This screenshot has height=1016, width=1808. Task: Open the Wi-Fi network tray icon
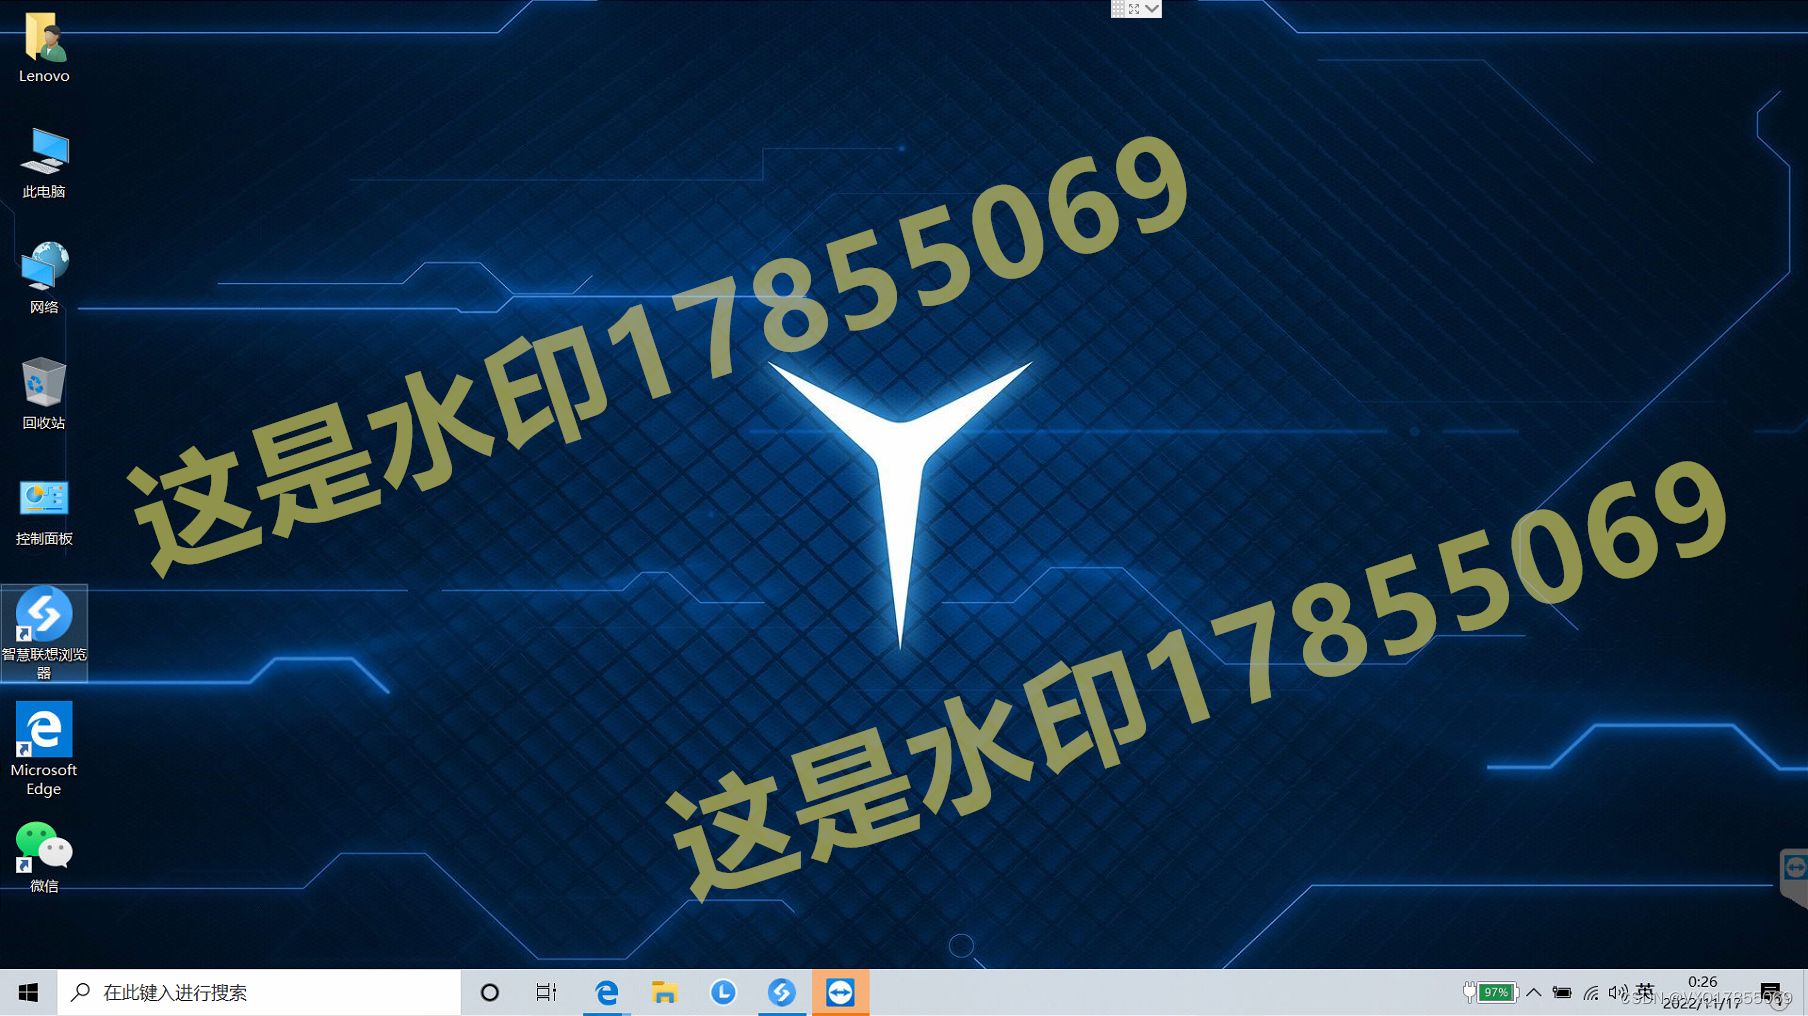click(1591, 992)
